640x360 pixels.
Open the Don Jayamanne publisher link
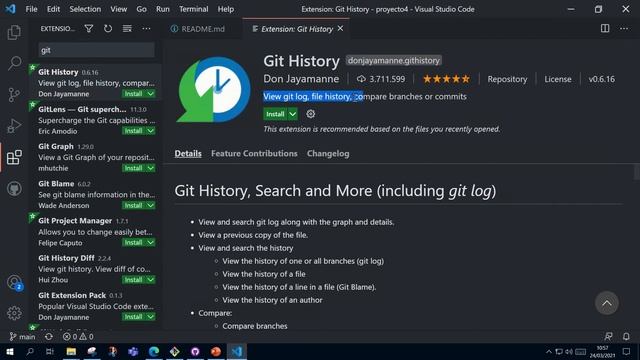(301, 79)
